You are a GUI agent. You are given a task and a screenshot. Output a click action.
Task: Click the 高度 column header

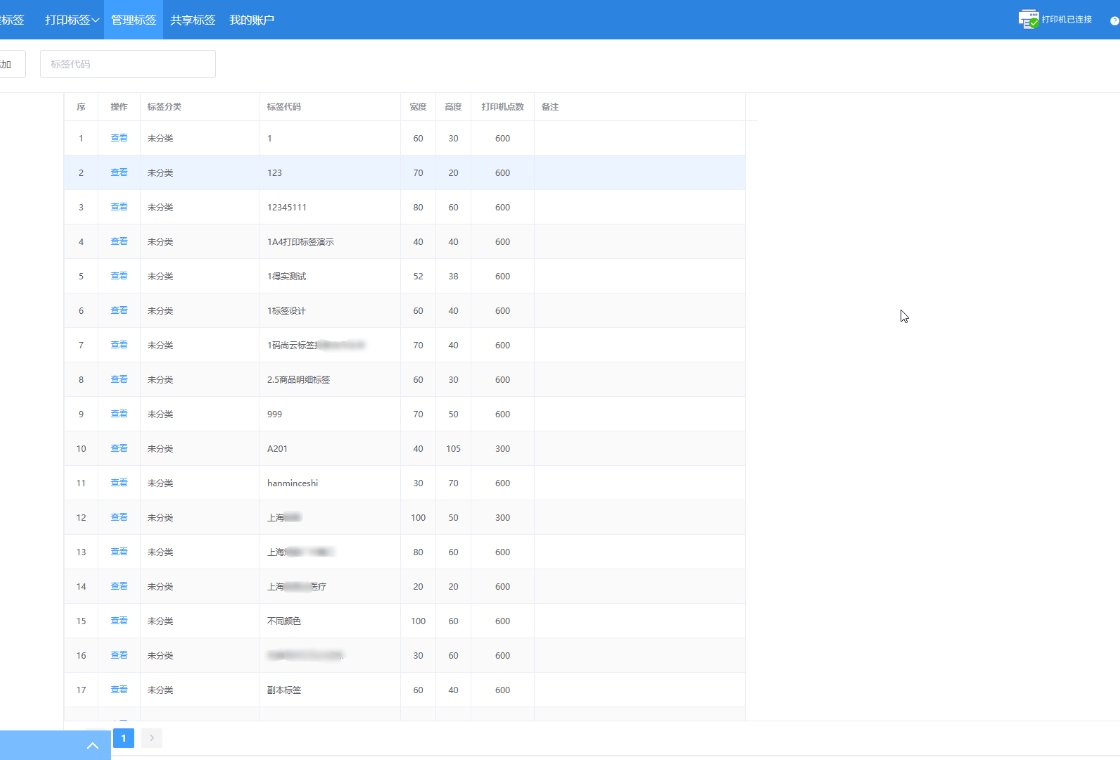point(453,106)
